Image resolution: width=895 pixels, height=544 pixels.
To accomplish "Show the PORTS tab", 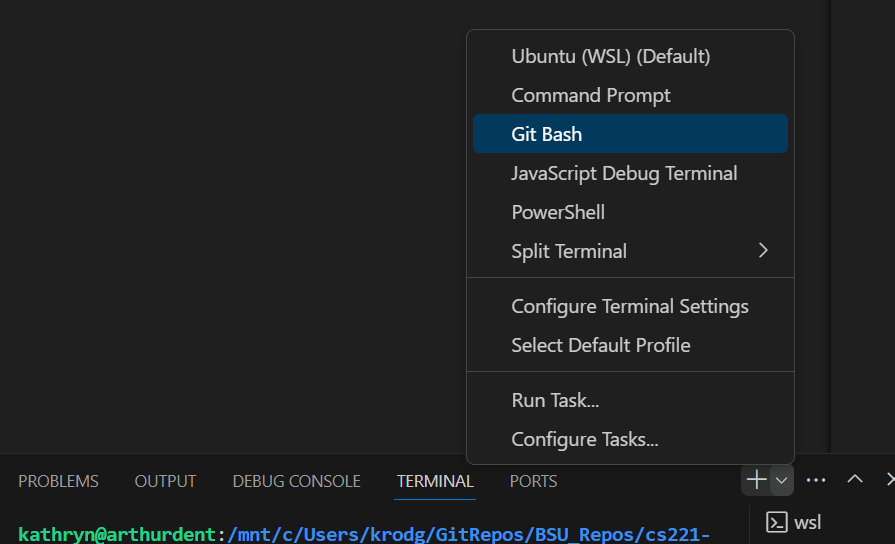I will click(x=533, y=481).
